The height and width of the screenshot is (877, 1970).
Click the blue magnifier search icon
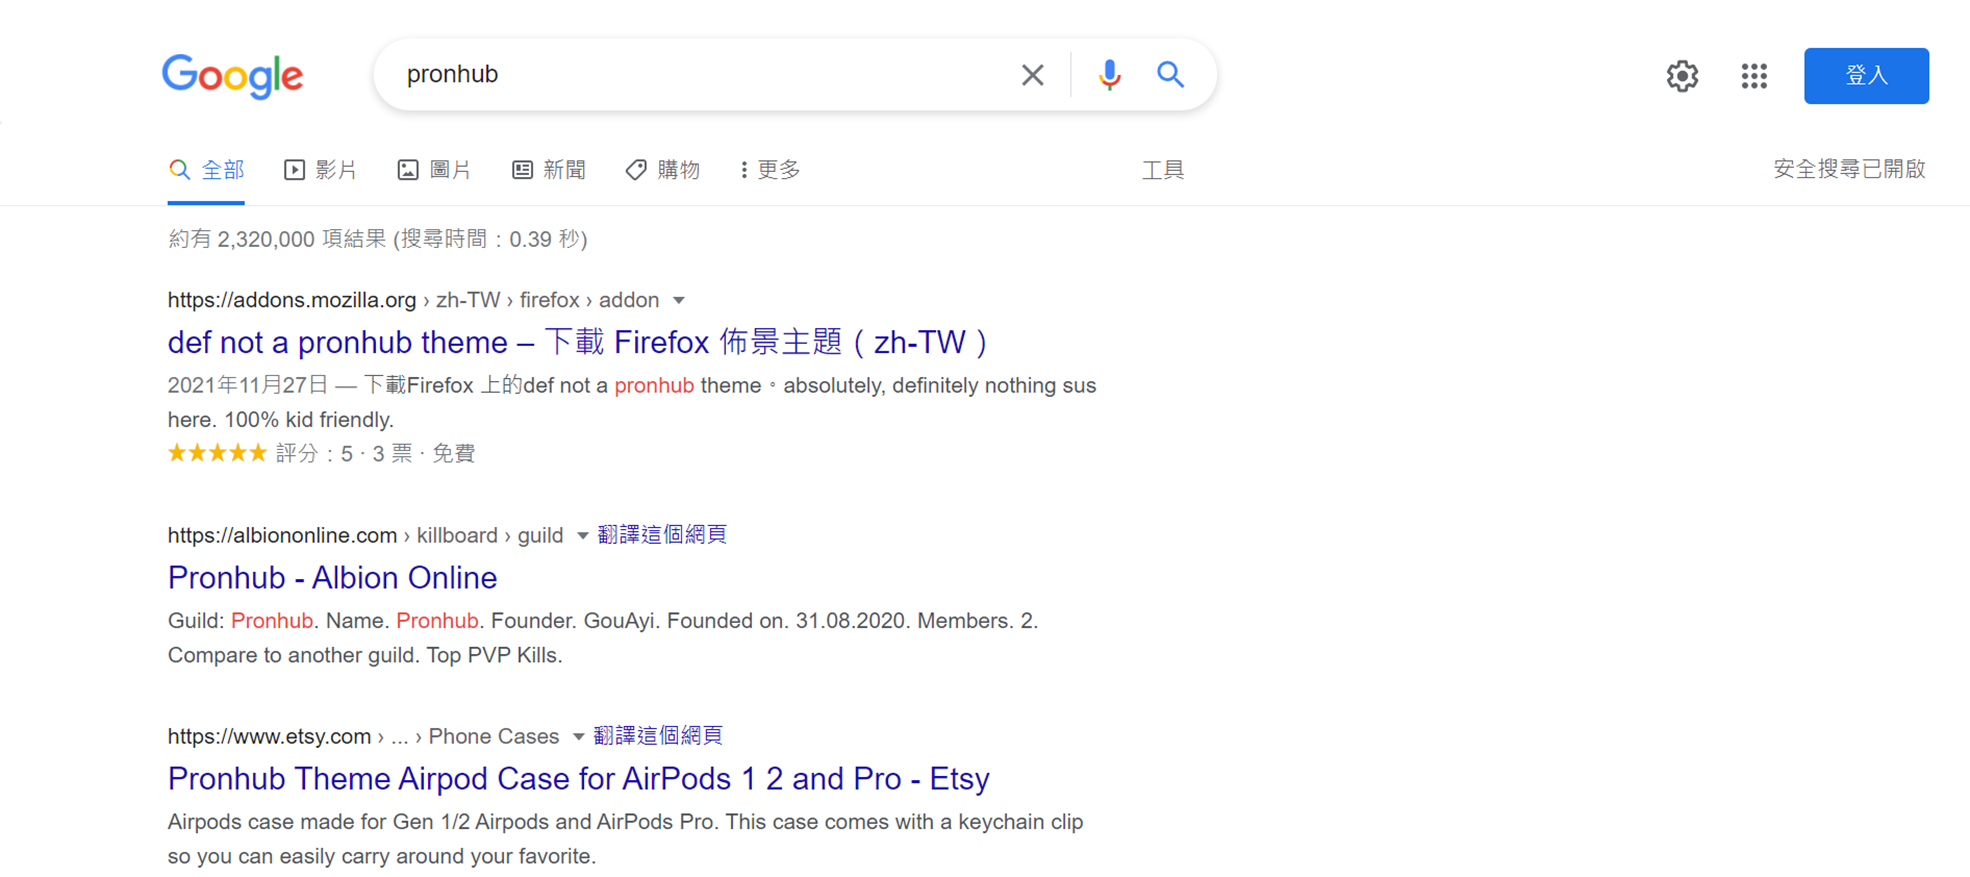pos(1171,74)
